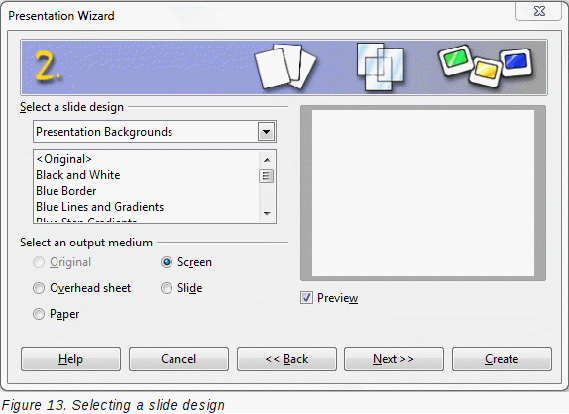This screenshot has height=414, width=569.
Task: Click the white paper sheets banner icon
Action: pos(285,67)
